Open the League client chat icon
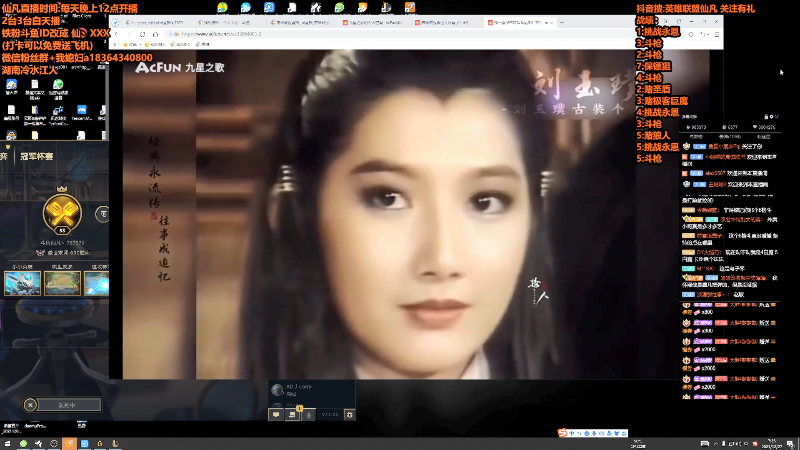Screen dimensions: 800x450 [x=276, y=415]
